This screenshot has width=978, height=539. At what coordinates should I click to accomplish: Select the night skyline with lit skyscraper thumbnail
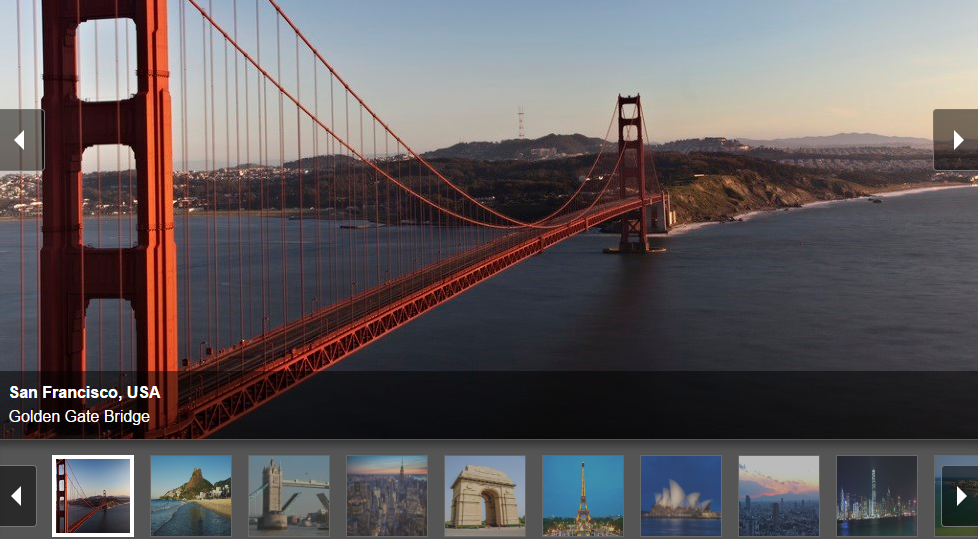tap(876, 495)
